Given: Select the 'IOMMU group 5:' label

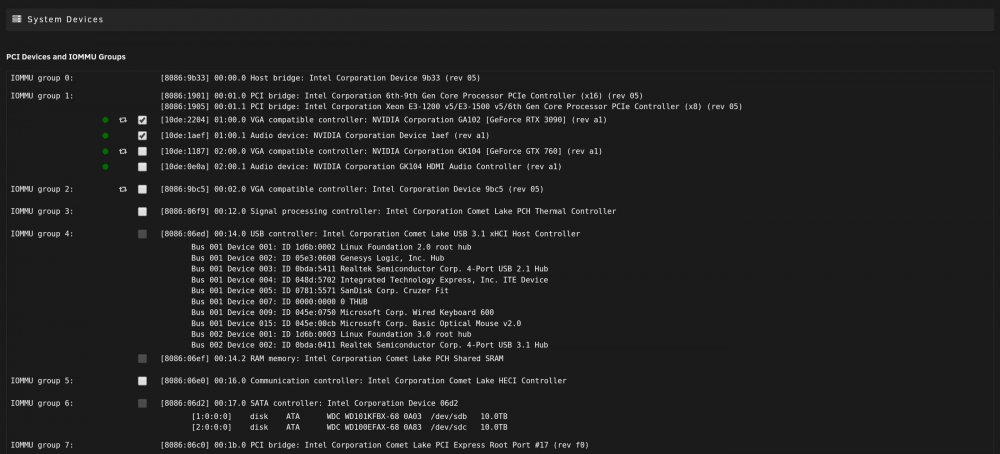Looking at the screenshot, I should click(x=42, y=381).
